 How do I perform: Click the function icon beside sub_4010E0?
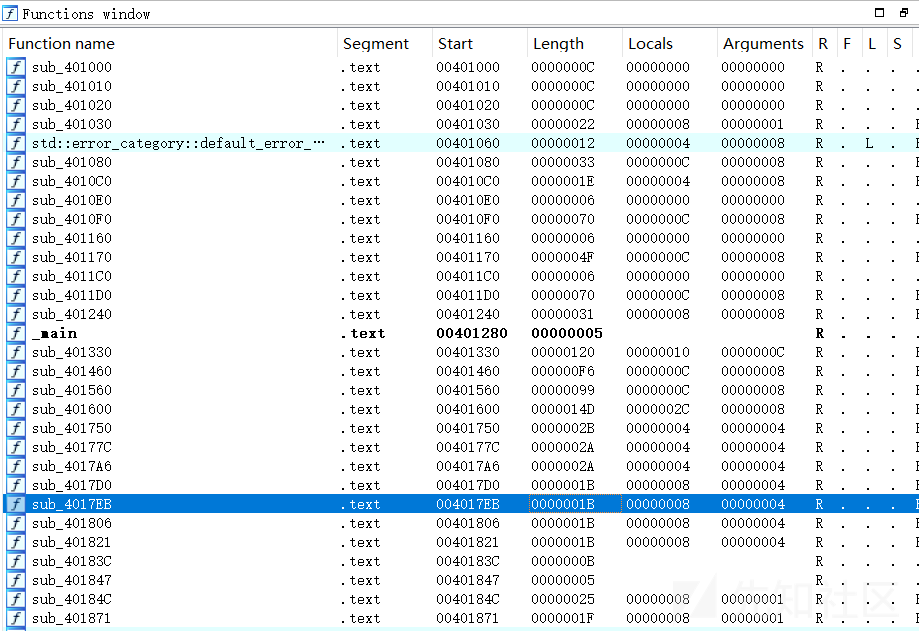pyautogui.click(x=16, y=200)
